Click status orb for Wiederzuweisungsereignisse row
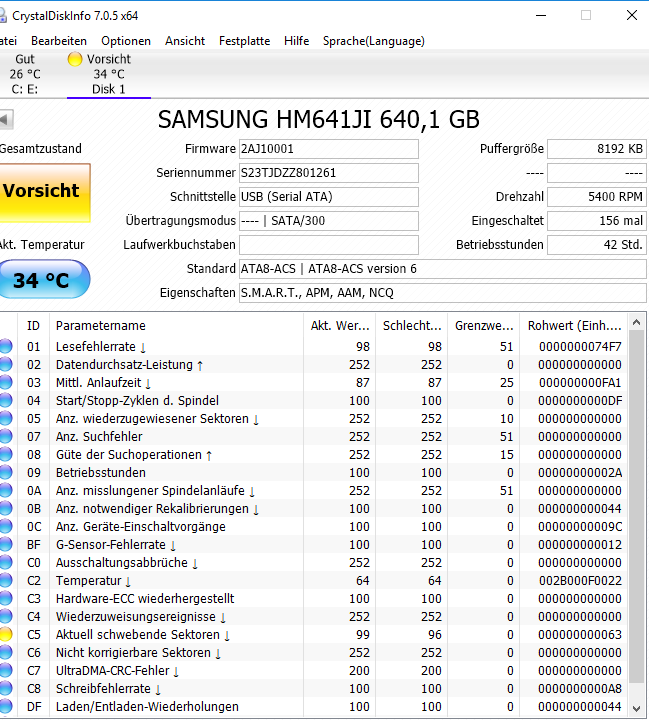Image resolution: width=649 pixels, height=720 pixels. coord(6,616)
